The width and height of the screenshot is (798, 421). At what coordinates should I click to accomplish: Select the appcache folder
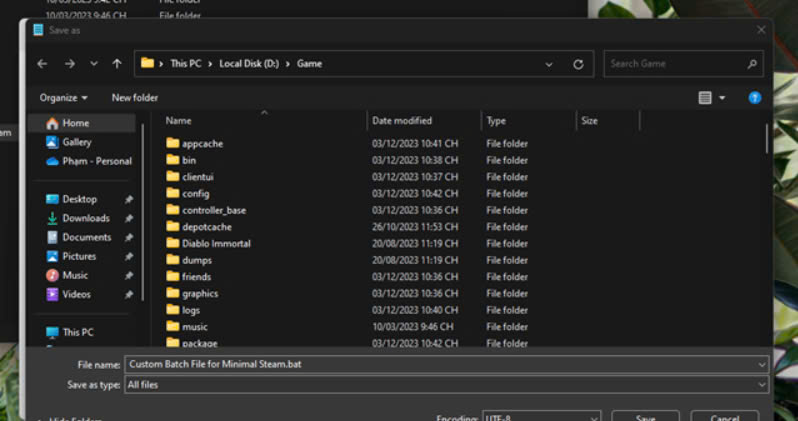coord(202,143)
